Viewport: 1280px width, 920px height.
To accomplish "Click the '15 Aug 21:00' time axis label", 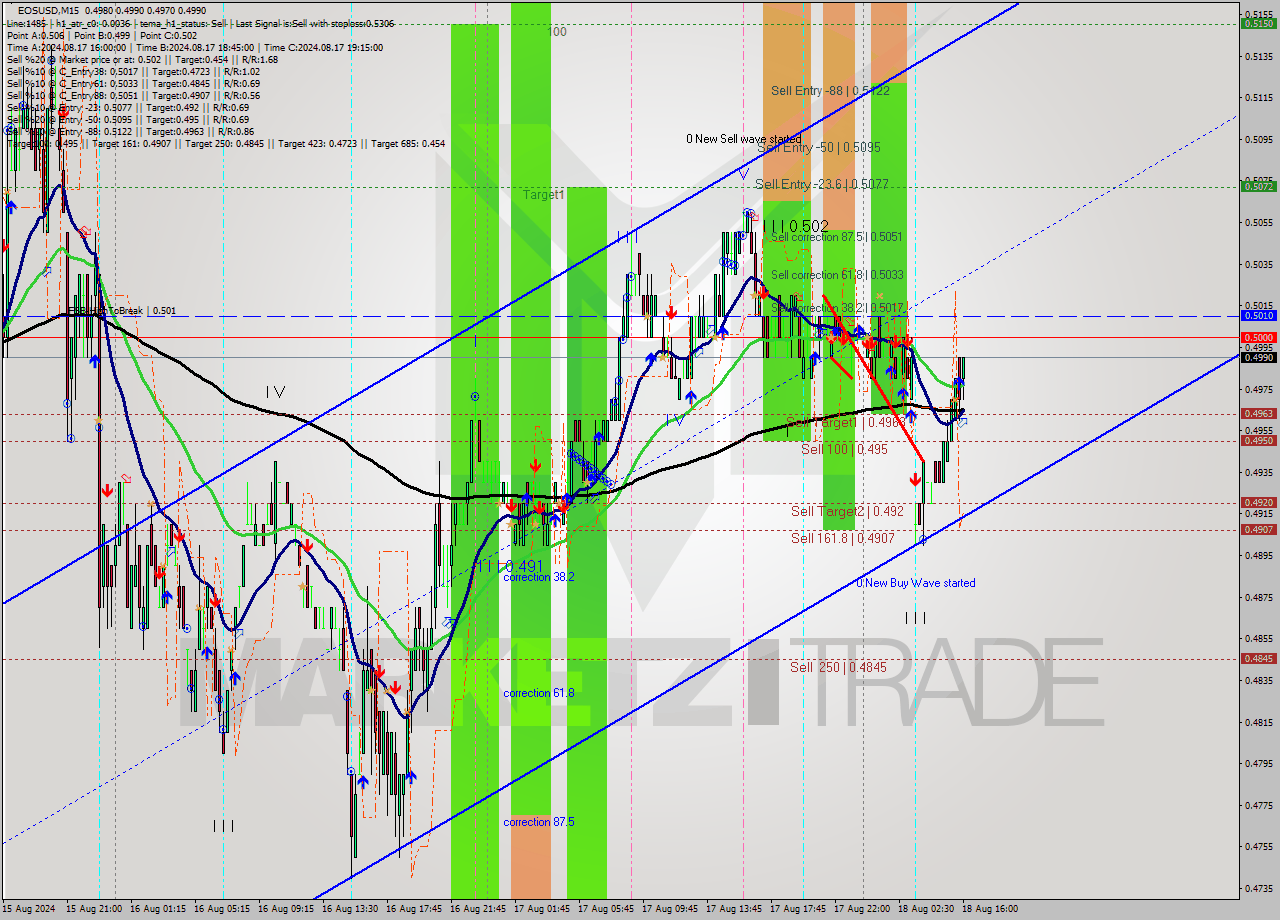I will (x=95, y=909).
